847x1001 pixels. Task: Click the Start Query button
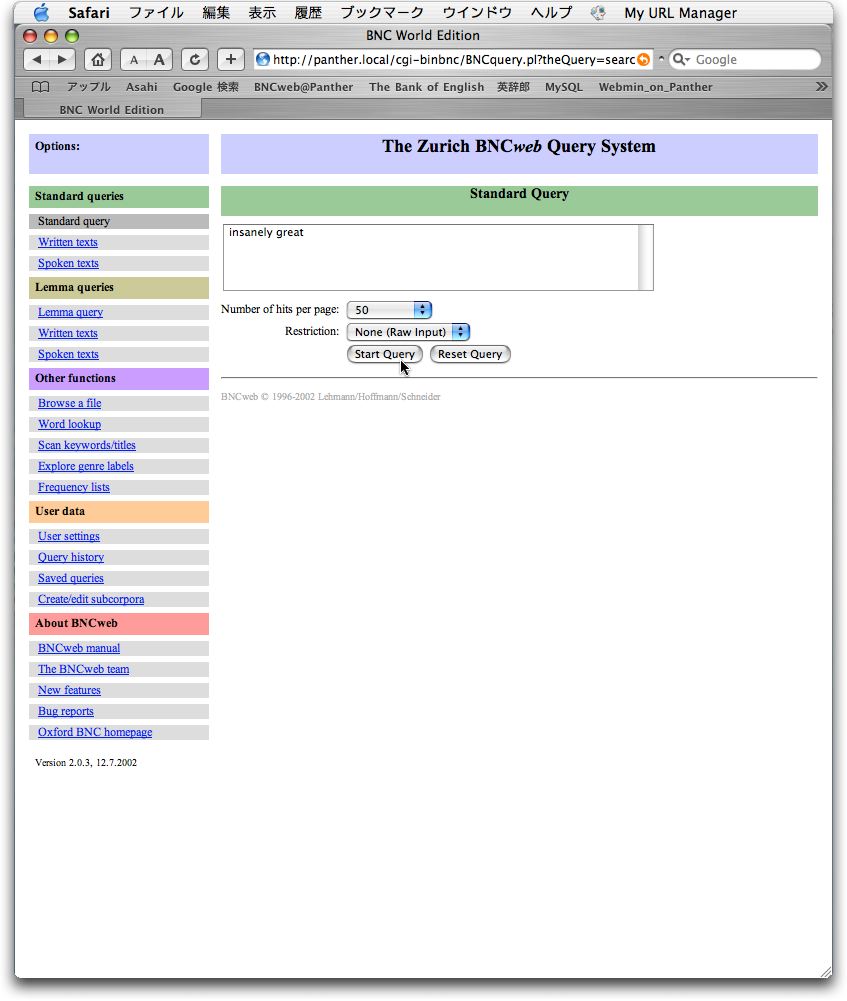tap(384, 354)
